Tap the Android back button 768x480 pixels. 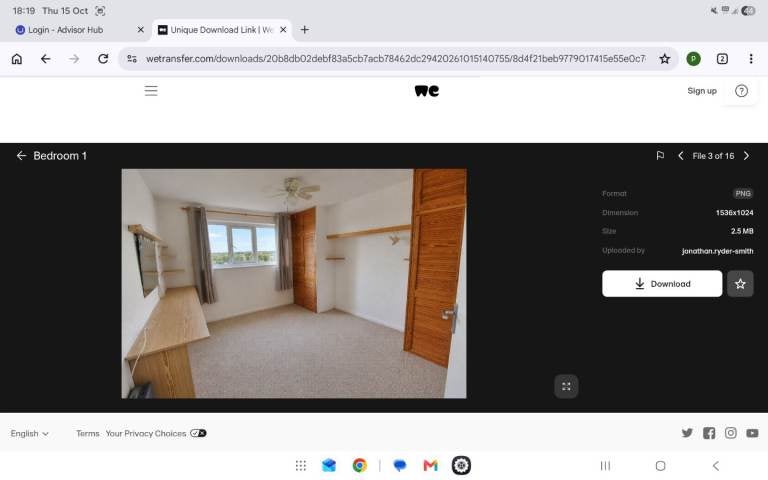(x=716, y=465)
